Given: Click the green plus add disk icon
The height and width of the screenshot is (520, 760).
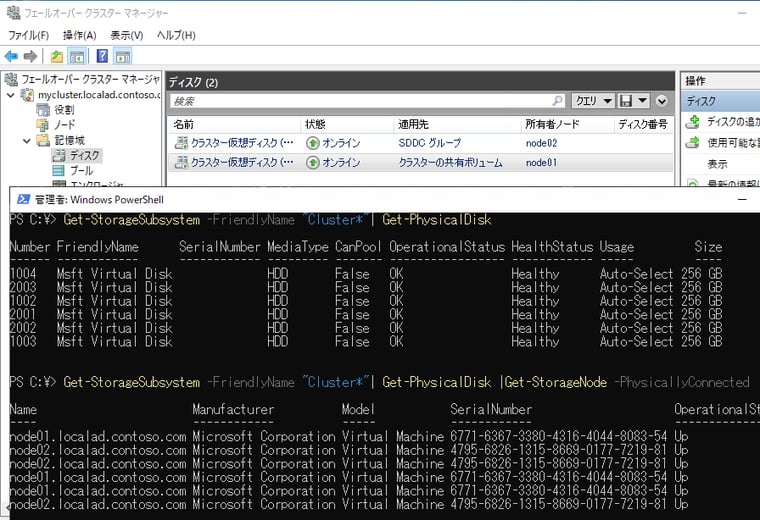Looking at the screenshot, I should pyautogui.click(x=693, y=122).
